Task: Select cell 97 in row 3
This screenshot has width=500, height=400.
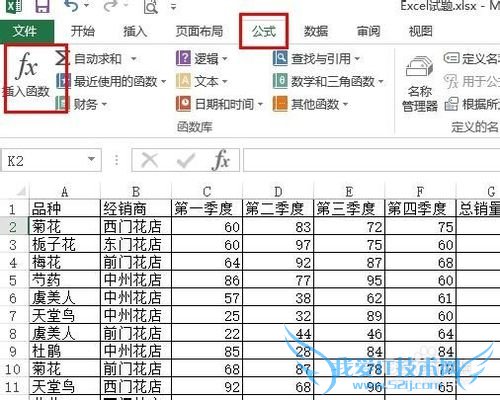Action: pos(278,245)
